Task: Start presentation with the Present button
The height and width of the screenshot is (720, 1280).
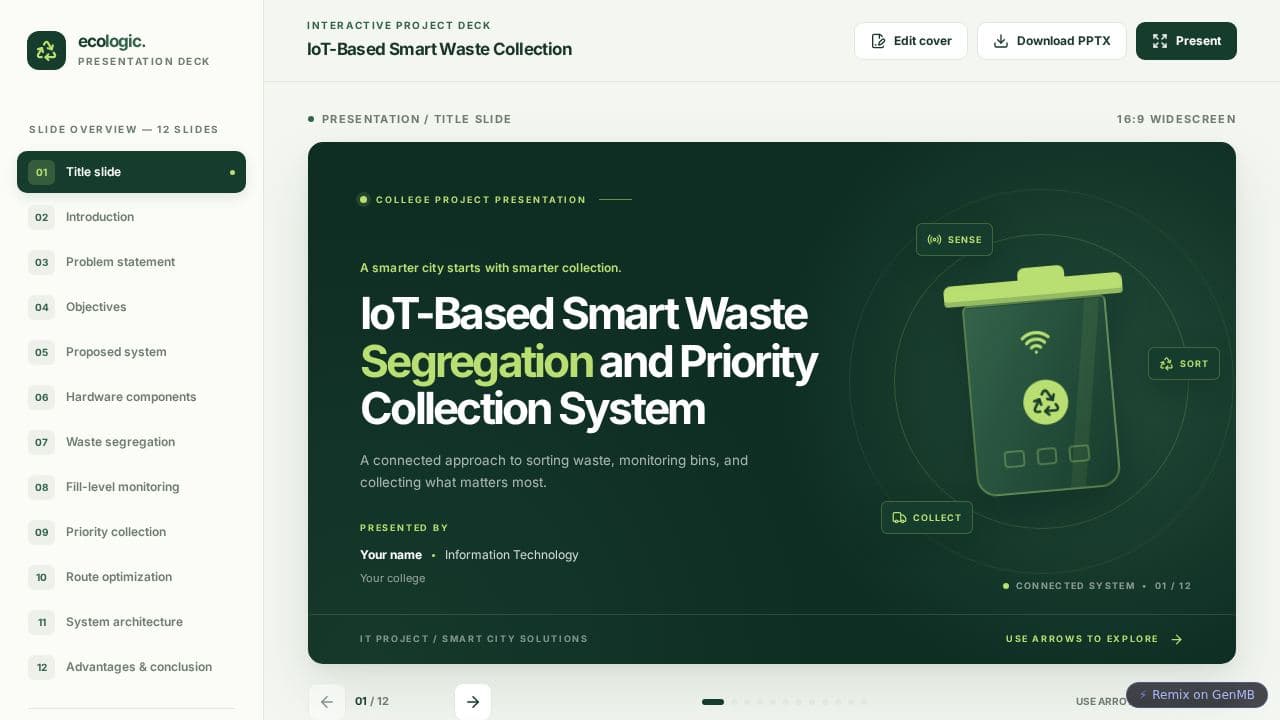Action: 1186,41
